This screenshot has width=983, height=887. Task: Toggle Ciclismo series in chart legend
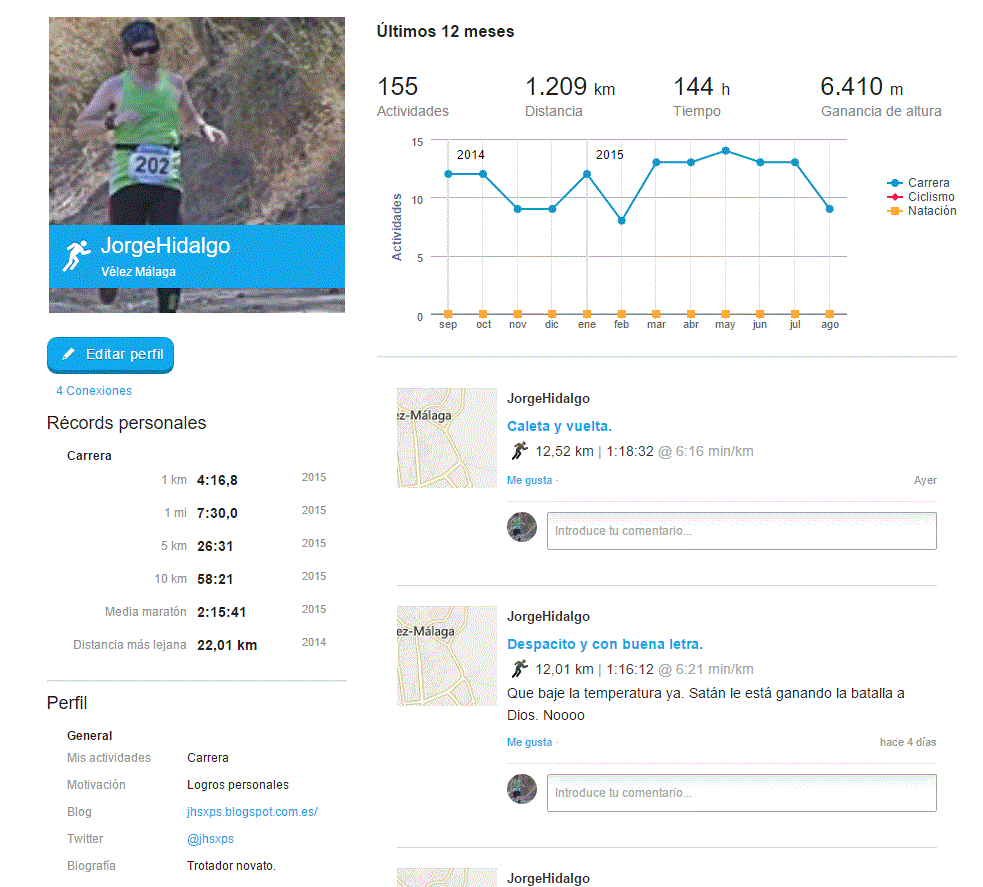point(920,197)
